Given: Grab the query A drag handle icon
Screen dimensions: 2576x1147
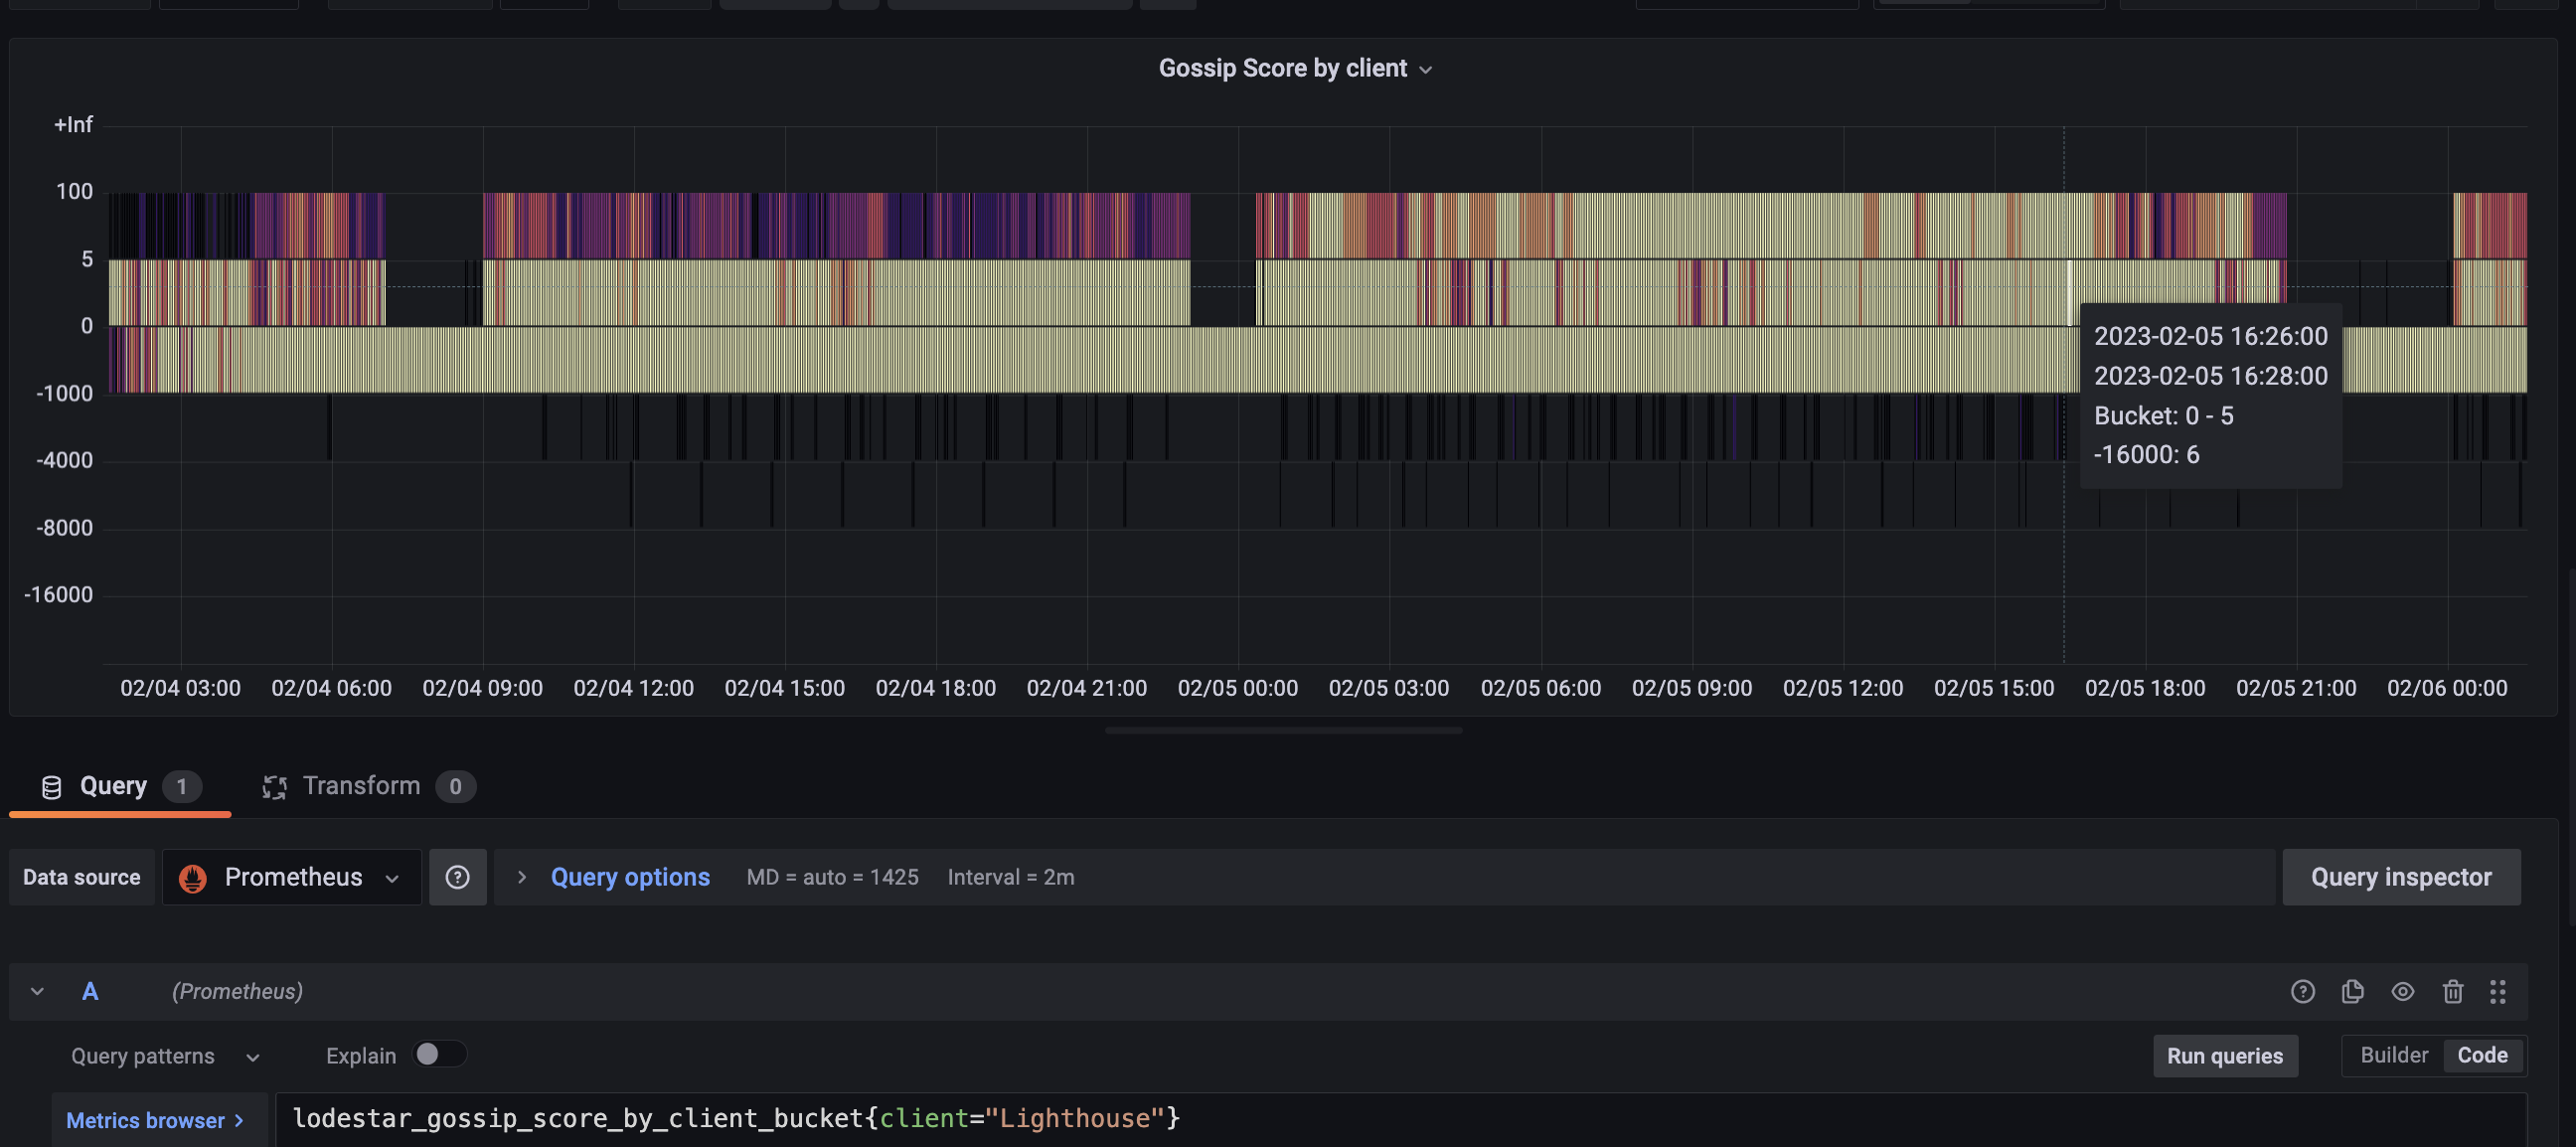Looking at the screenshot, I should point(2497,991).
